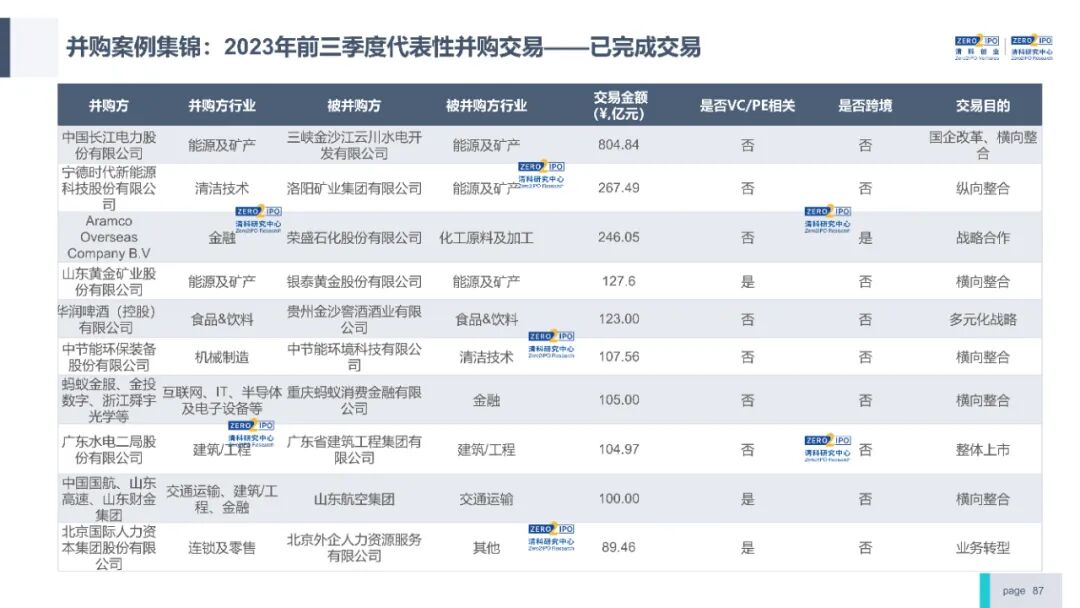Viewport: 1080px width, 608px height.
Task: Select the 并购方行业 column header
Action: [222, 105]
